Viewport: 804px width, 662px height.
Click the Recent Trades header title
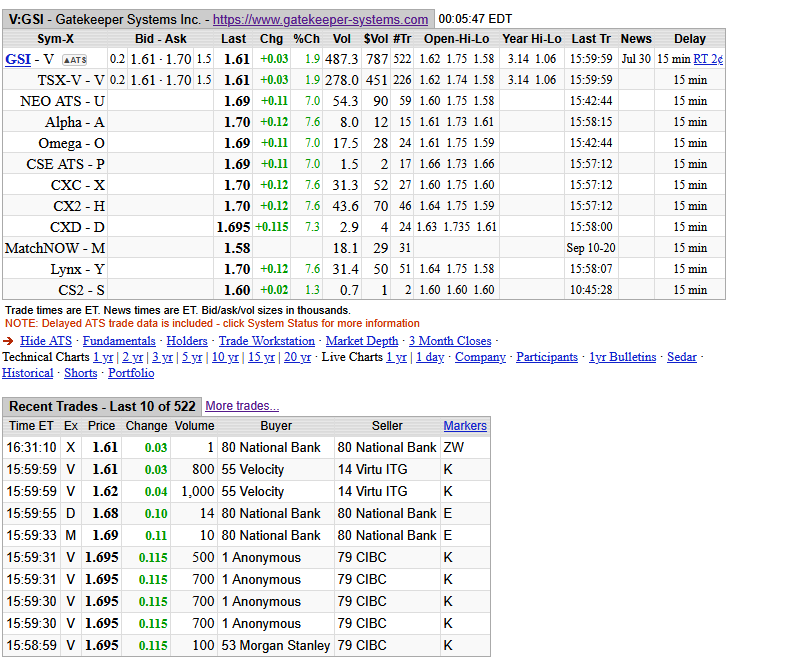[x=102, y=406]
